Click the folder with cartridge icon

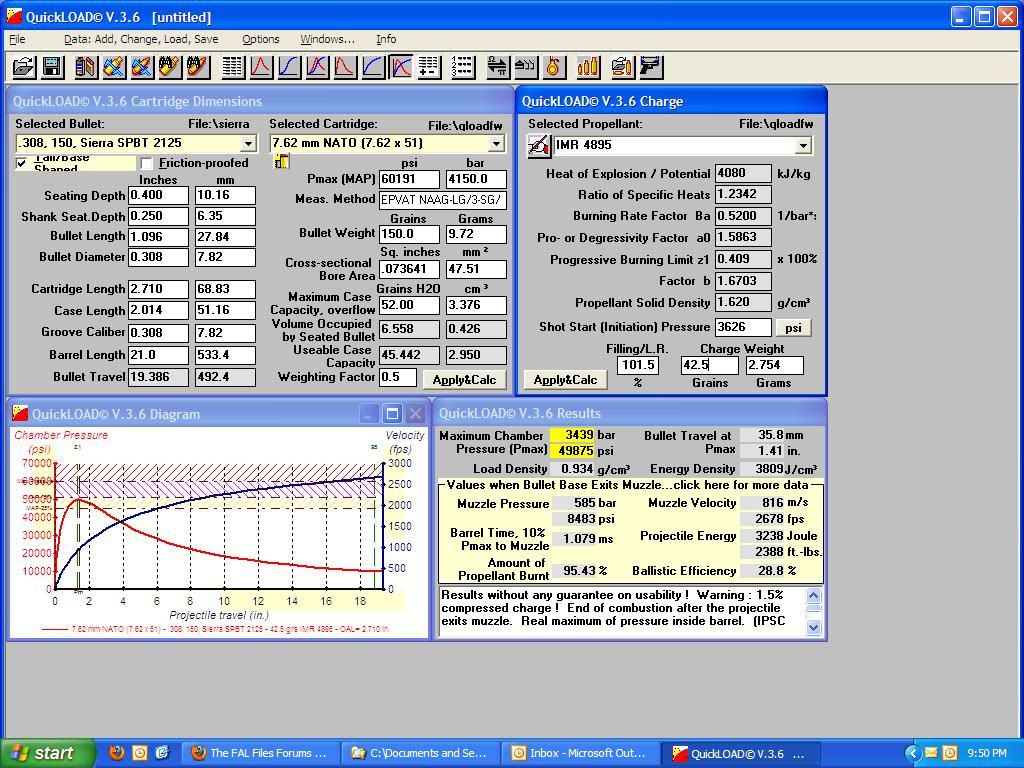point(622,67)
